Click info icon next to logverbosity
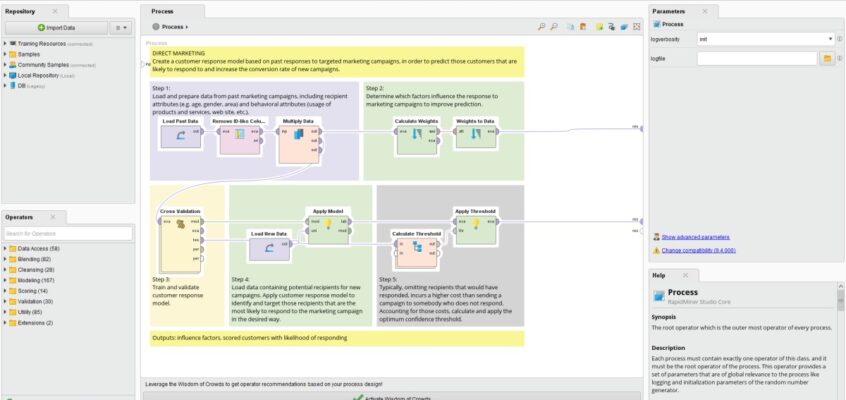The height and width of the screenshot is (400, 846). coord(840,39)
